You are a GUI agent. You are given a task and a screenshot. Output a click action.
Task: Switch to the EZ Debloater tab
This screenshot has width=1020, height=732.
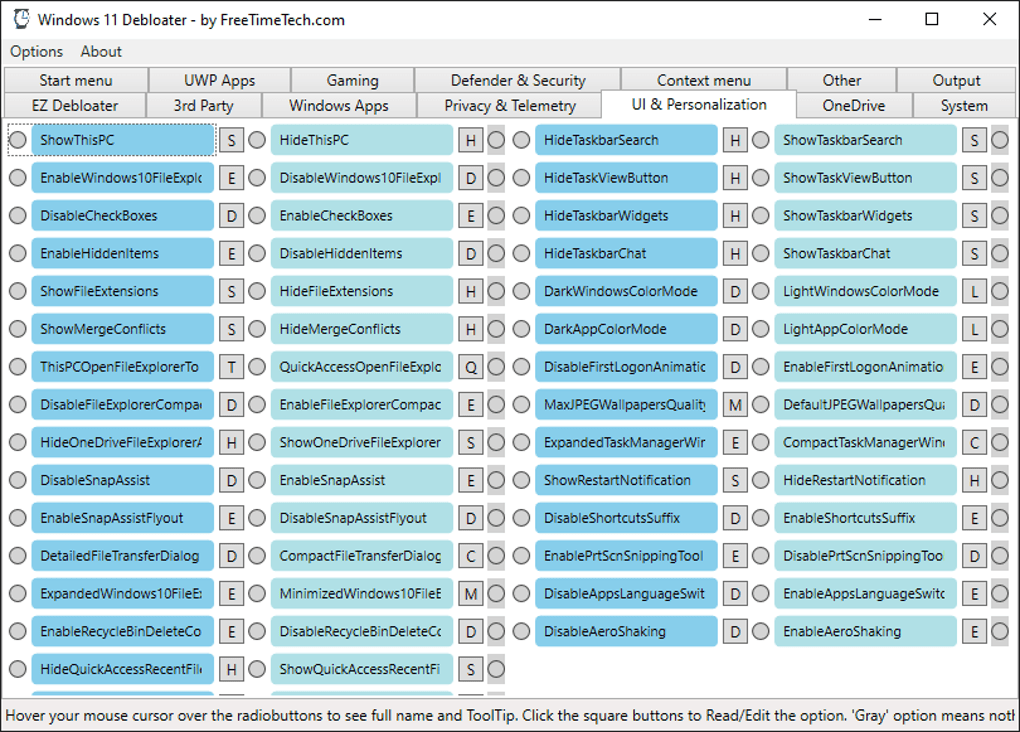[x=75, y=105]
